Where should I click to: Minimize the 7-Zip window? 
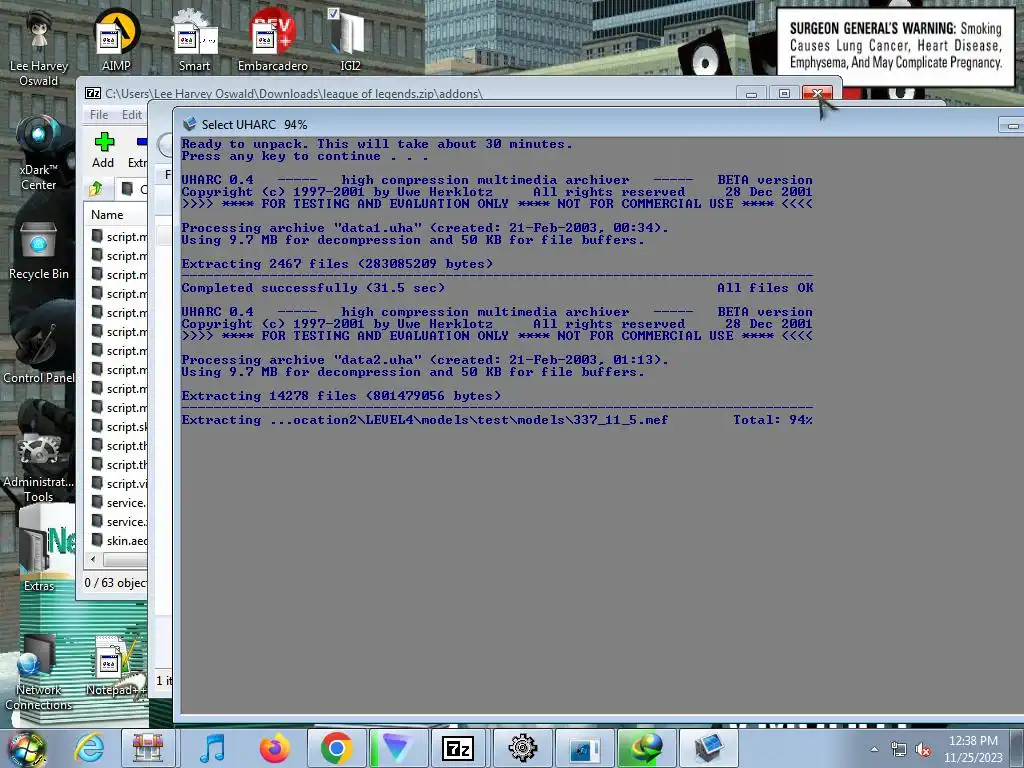point(751,94)
